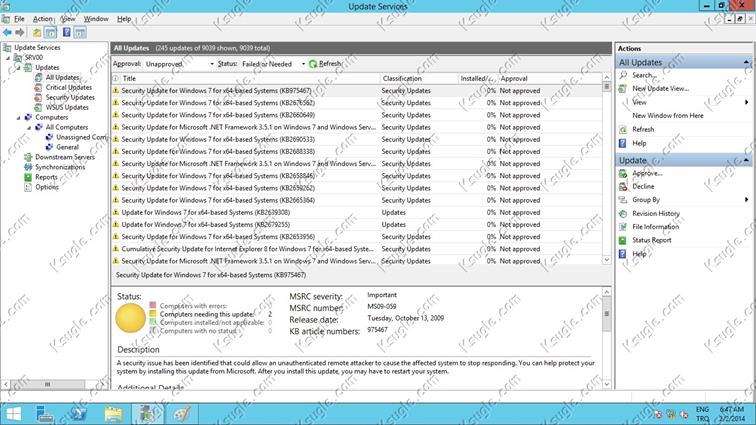This screenshot has height=425, width=756.
Task: Select Critical Updates in tree
Action: click(x=68, y=87)
